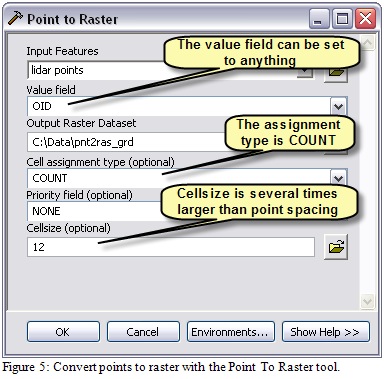Viewport: 384px width, 379px height.
Task: Click the 'Input Features' label
Action: 62,51
